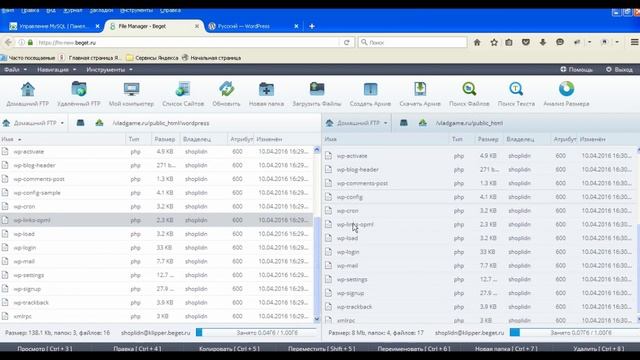Open the Navigation menu dropdown
The image size is (640, 360).
56,69
